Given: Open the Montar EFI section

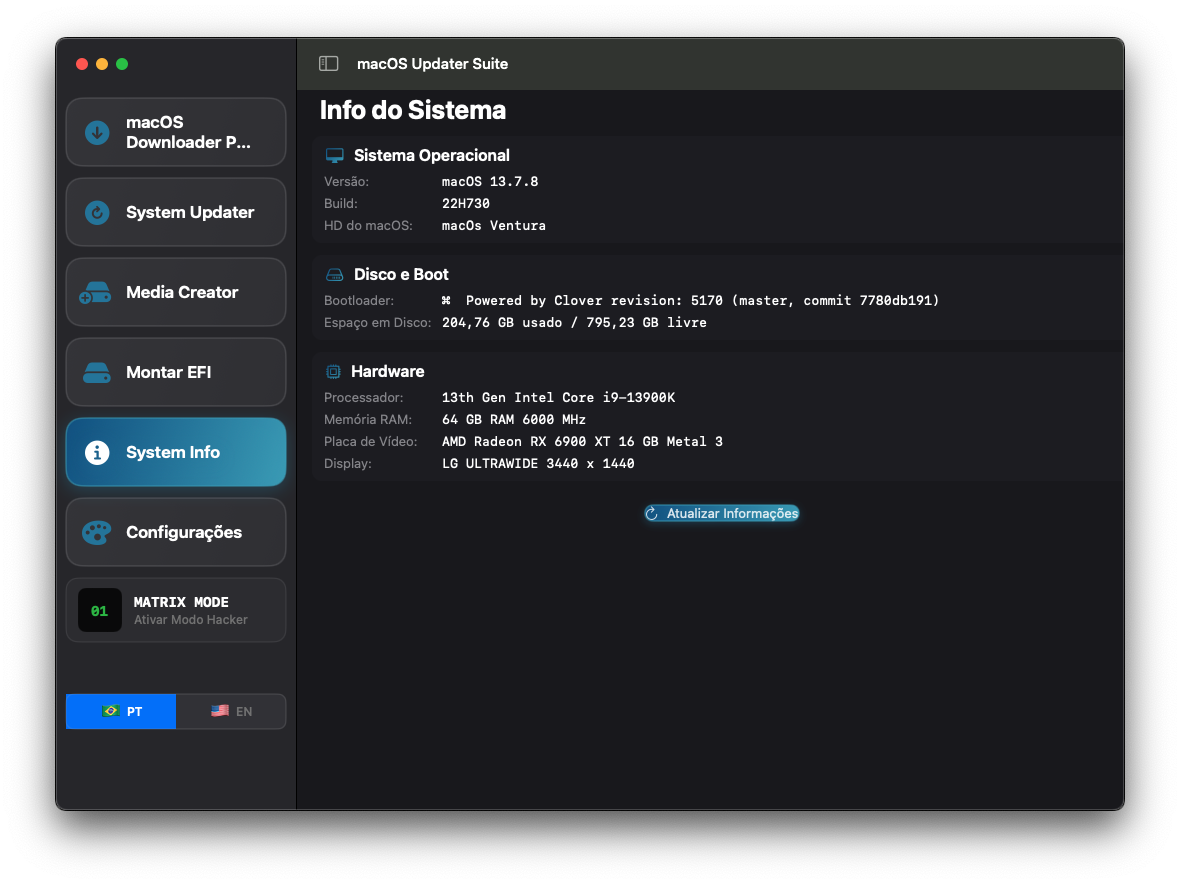Looking at the screenshot, I should click(168, 372).
